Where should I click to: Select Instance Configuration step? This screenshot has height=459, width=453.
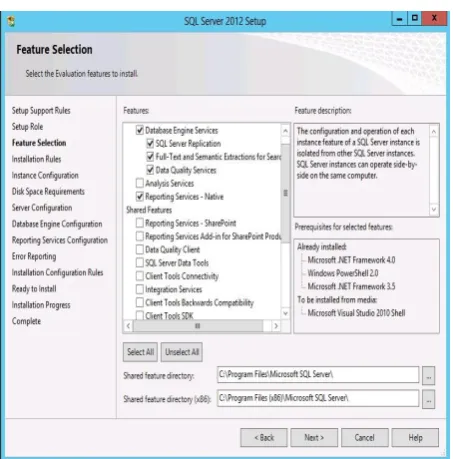(x=45, y=175)
